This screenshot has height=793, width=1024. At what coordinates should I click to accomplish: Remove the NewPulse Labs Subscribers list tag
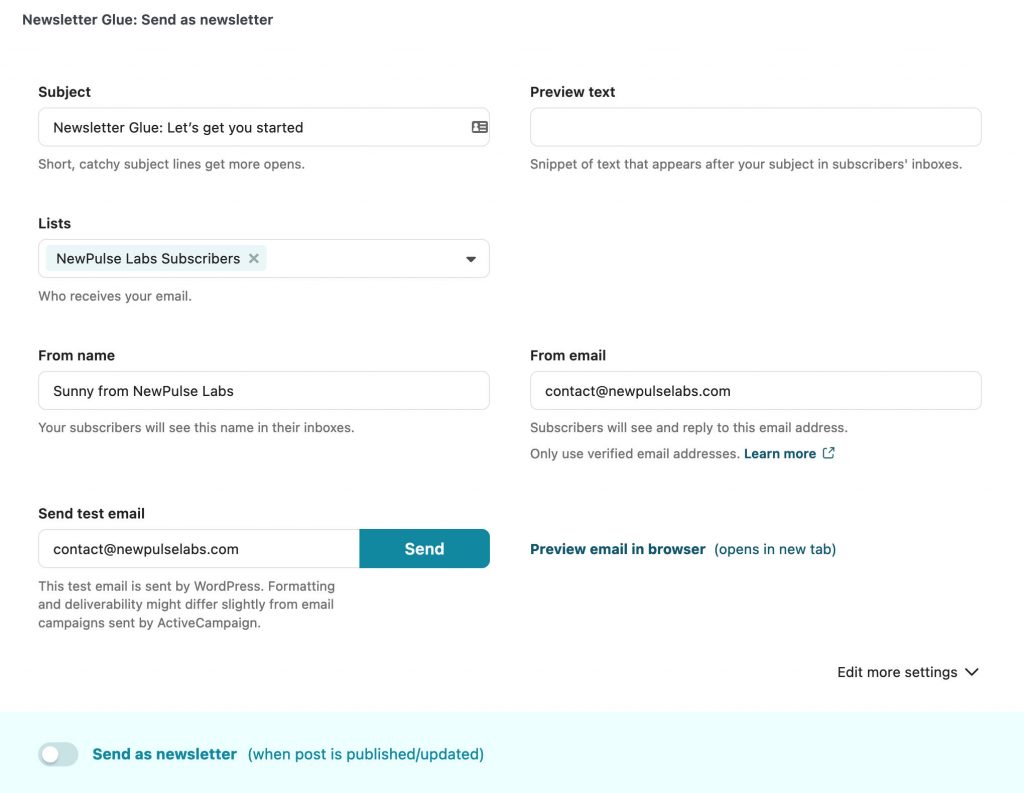(x=254, y=258)
